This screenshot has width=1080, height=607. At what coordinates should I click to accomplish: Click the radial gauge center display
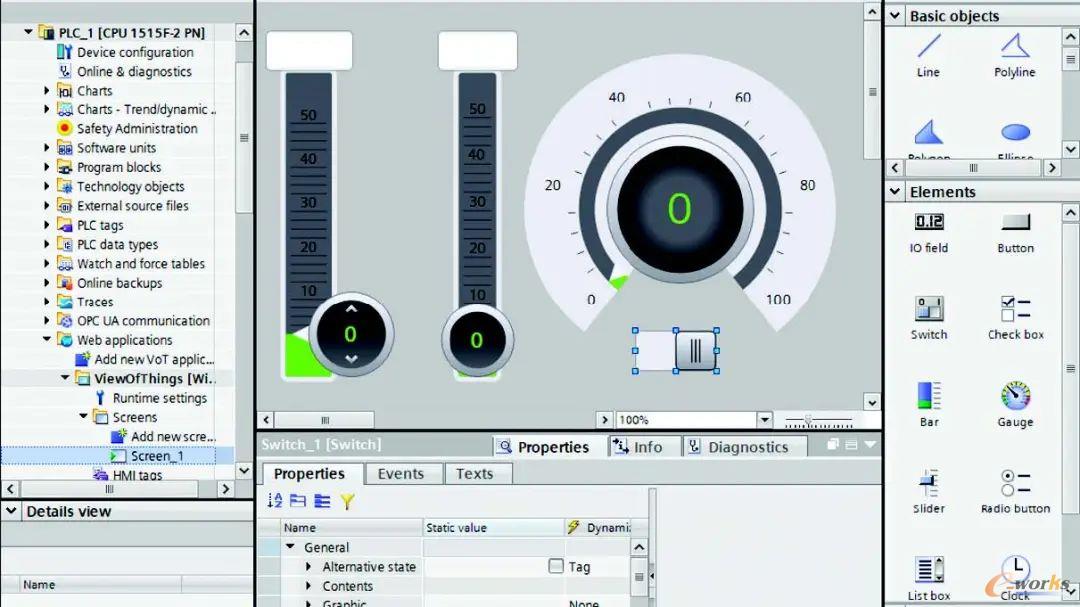pyautogui.click(x=680, y=209)
